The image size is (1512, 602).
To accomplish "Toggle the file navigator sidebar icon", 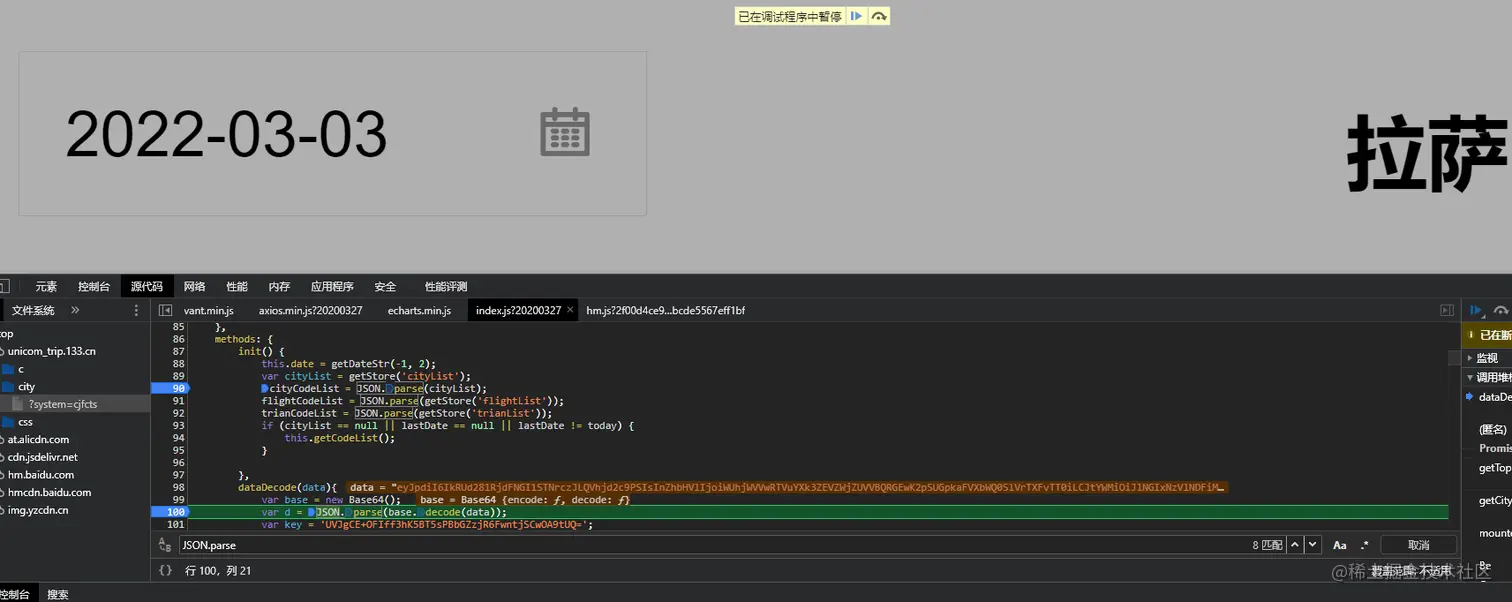I will (166, 311).
